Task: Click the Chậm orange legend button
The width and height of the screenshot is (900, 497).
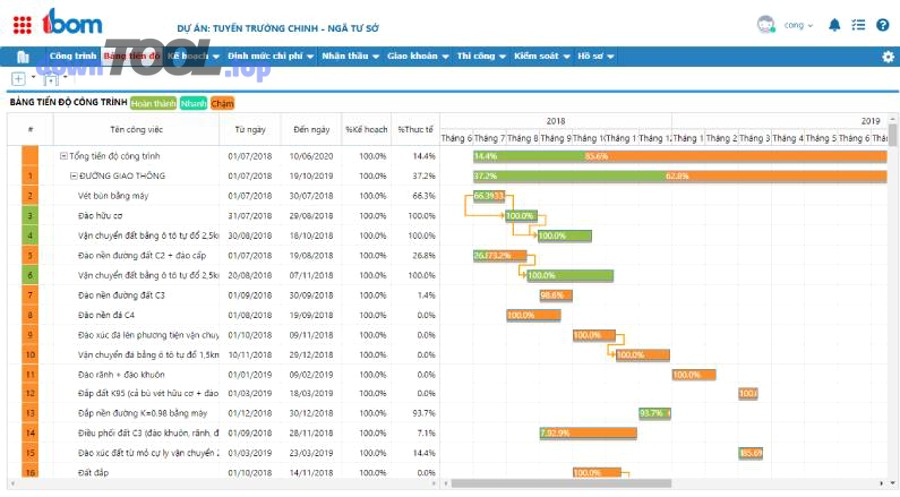Action: (222, 102)
